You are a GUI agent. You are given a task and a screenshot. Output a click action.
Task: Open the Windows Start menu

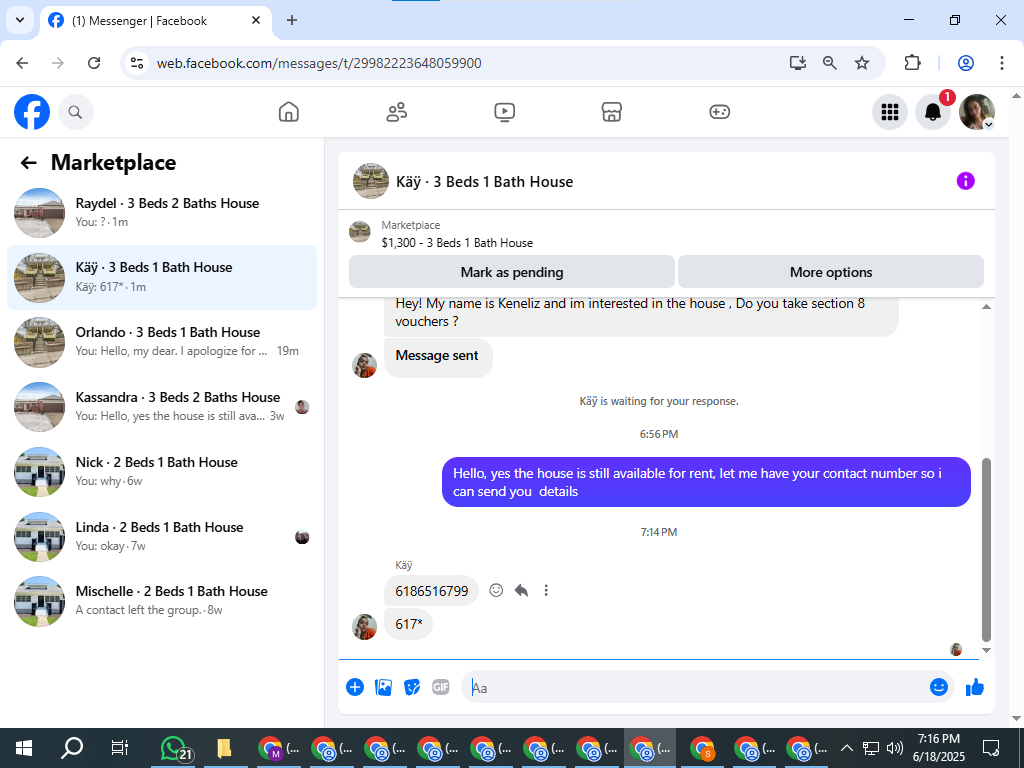[x=24, y=748]
